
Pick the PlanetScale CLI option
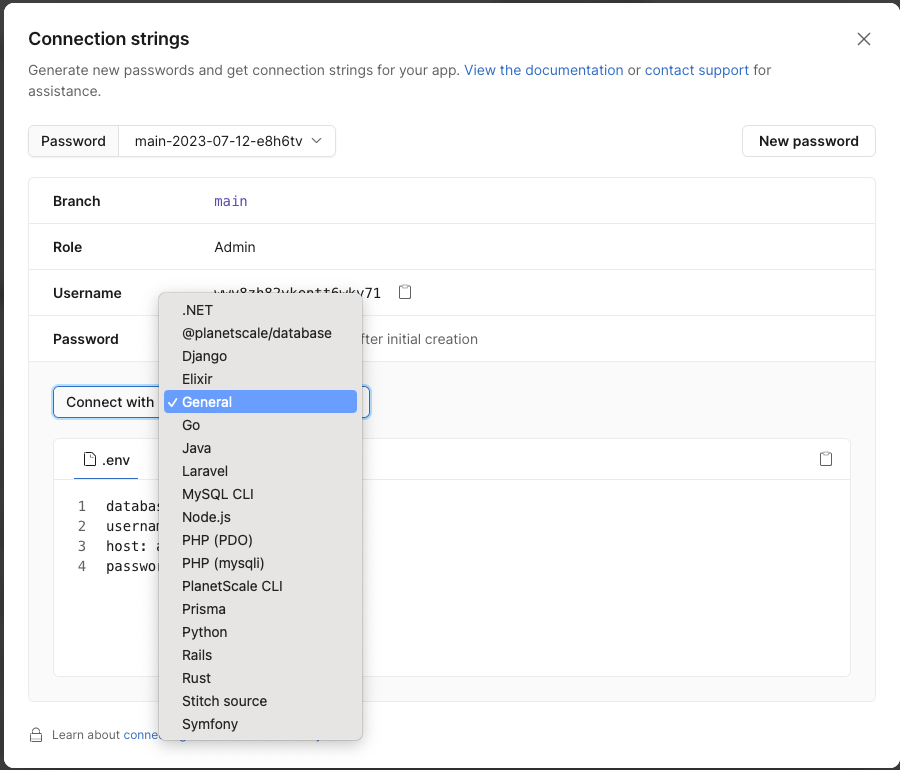232,586
